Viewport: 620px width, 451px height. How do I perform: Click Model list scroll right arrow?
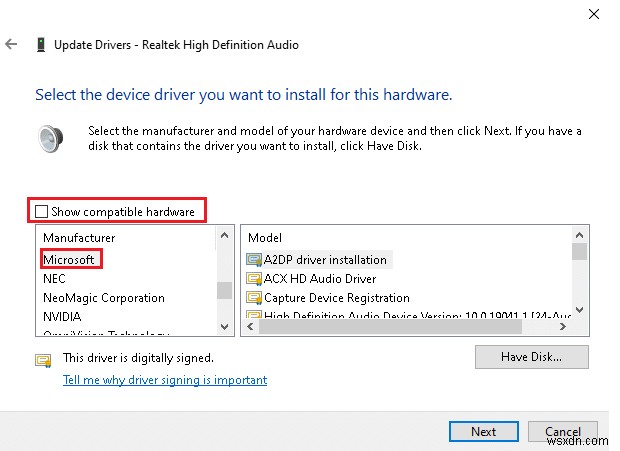click(x=563, y=326)
